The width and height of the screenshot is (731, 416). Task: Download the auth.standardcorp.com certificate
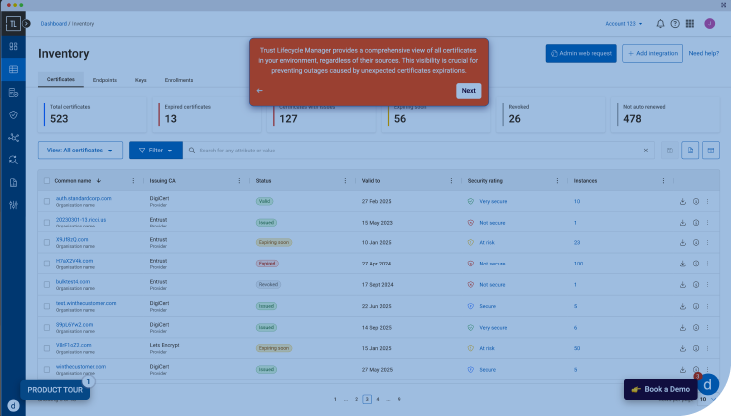(x=681, y=201)
